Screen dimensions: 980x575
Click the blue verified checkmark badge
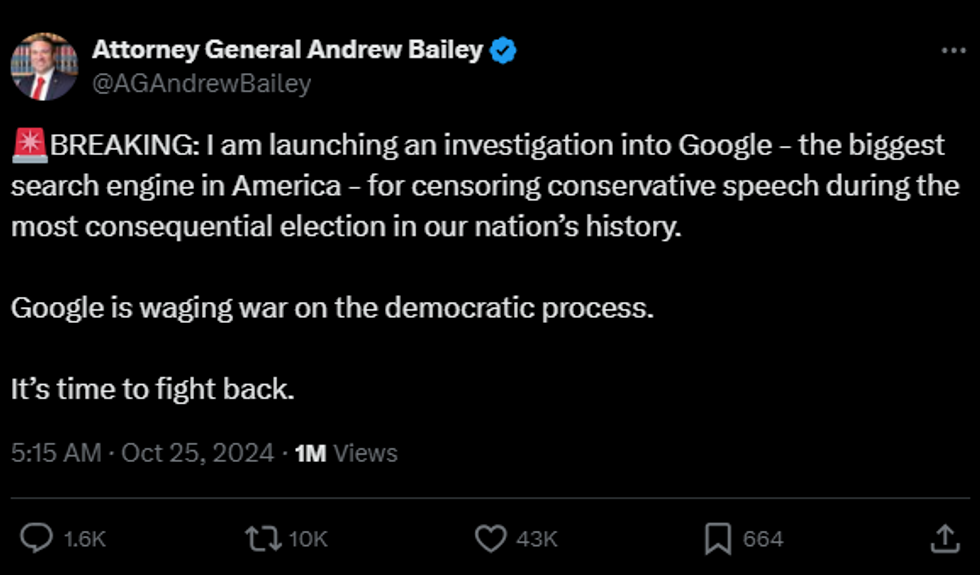(503, 50)
